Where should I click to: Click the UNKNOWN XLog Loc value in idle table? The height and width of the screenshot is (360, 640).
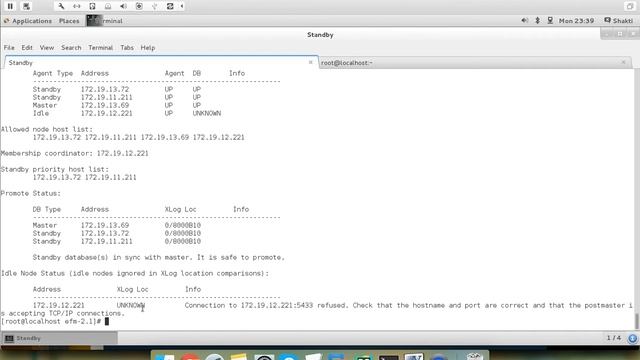pos(131,305)
